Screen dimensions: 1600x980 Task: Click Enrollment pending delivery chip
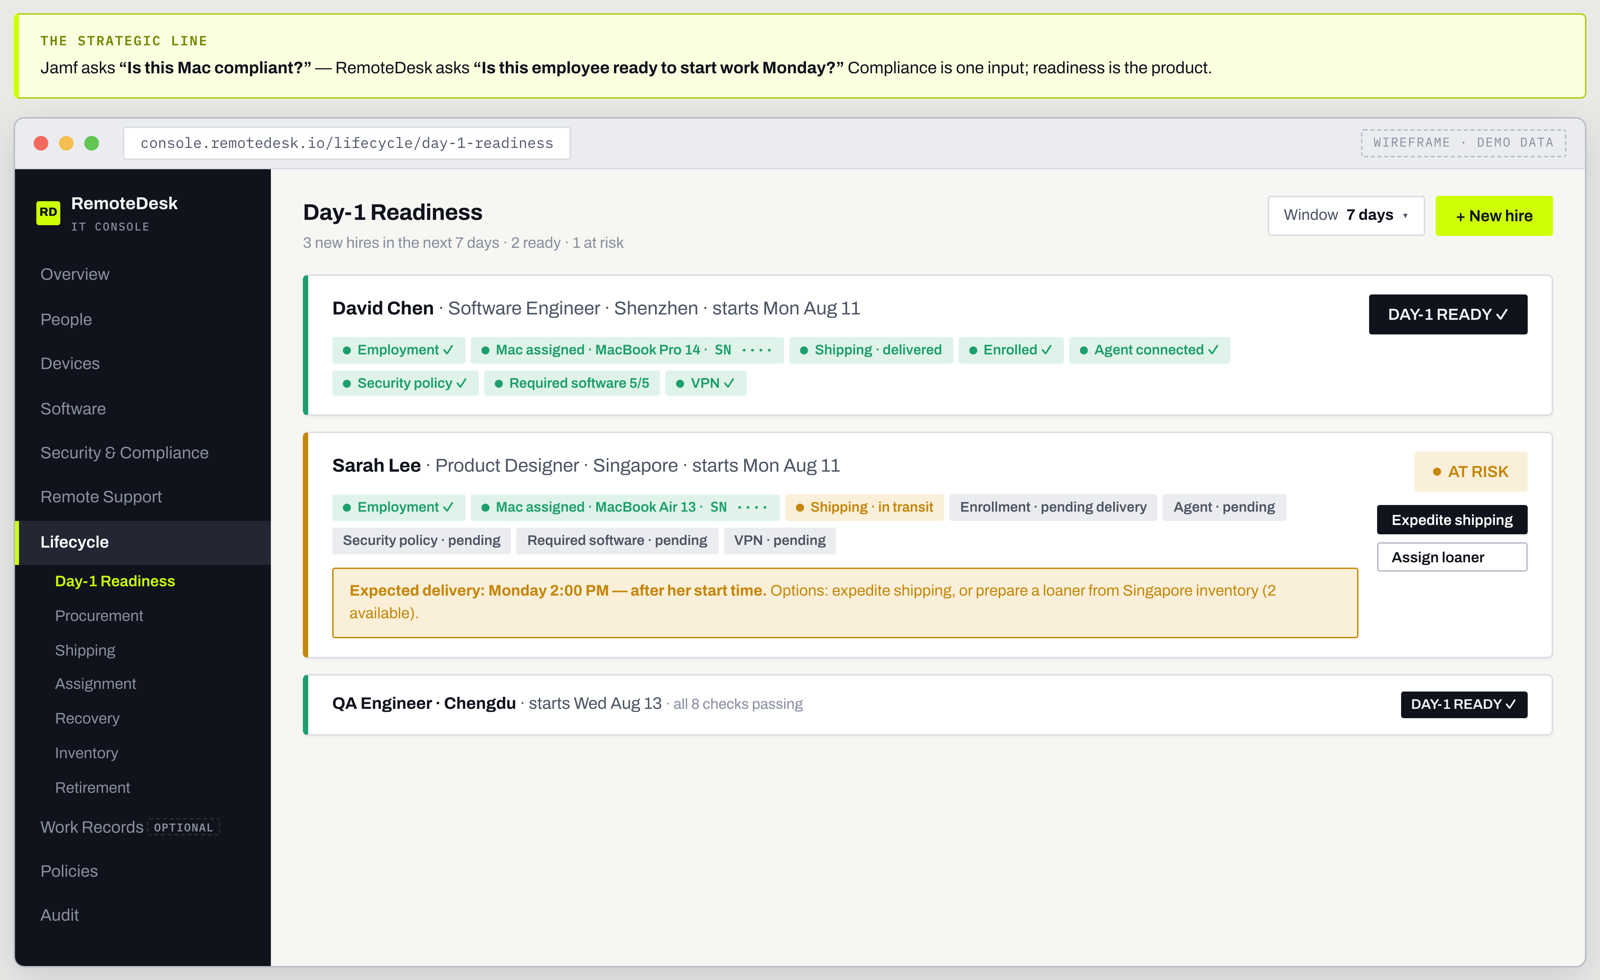[x=1053, y=507]
